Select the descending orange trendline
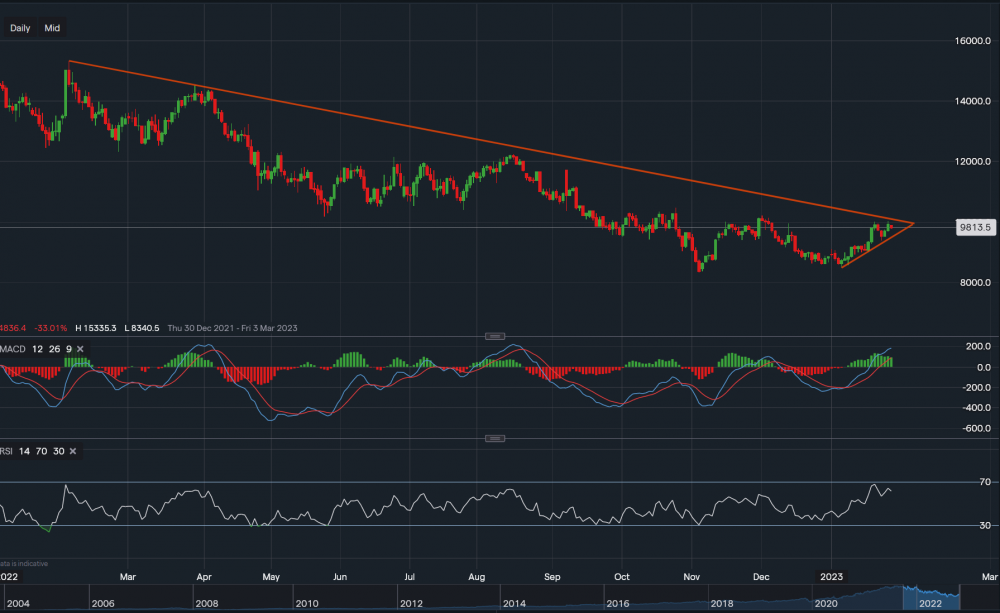This screenshot has height=613, width=1000. tap(500, 143)
